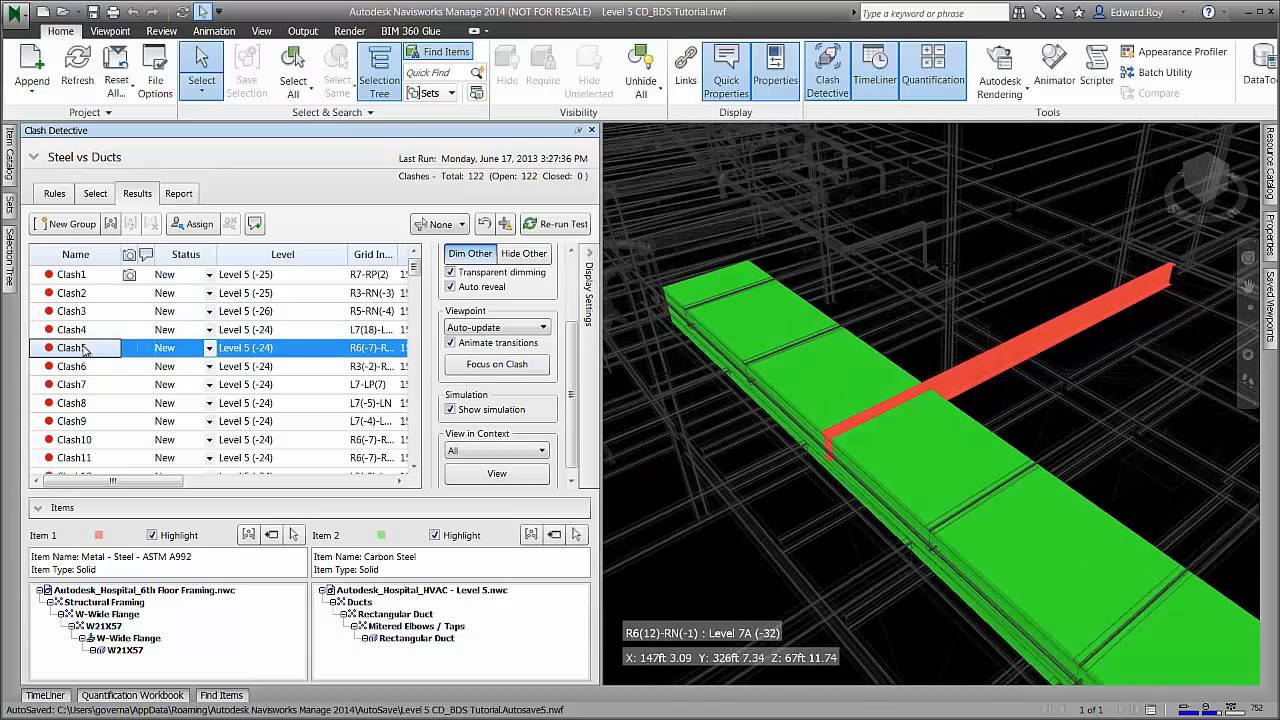Screen dimensions: 1280x720
Task: Collapse the Steel vs Ducts test header
Action: click(34, 157)
